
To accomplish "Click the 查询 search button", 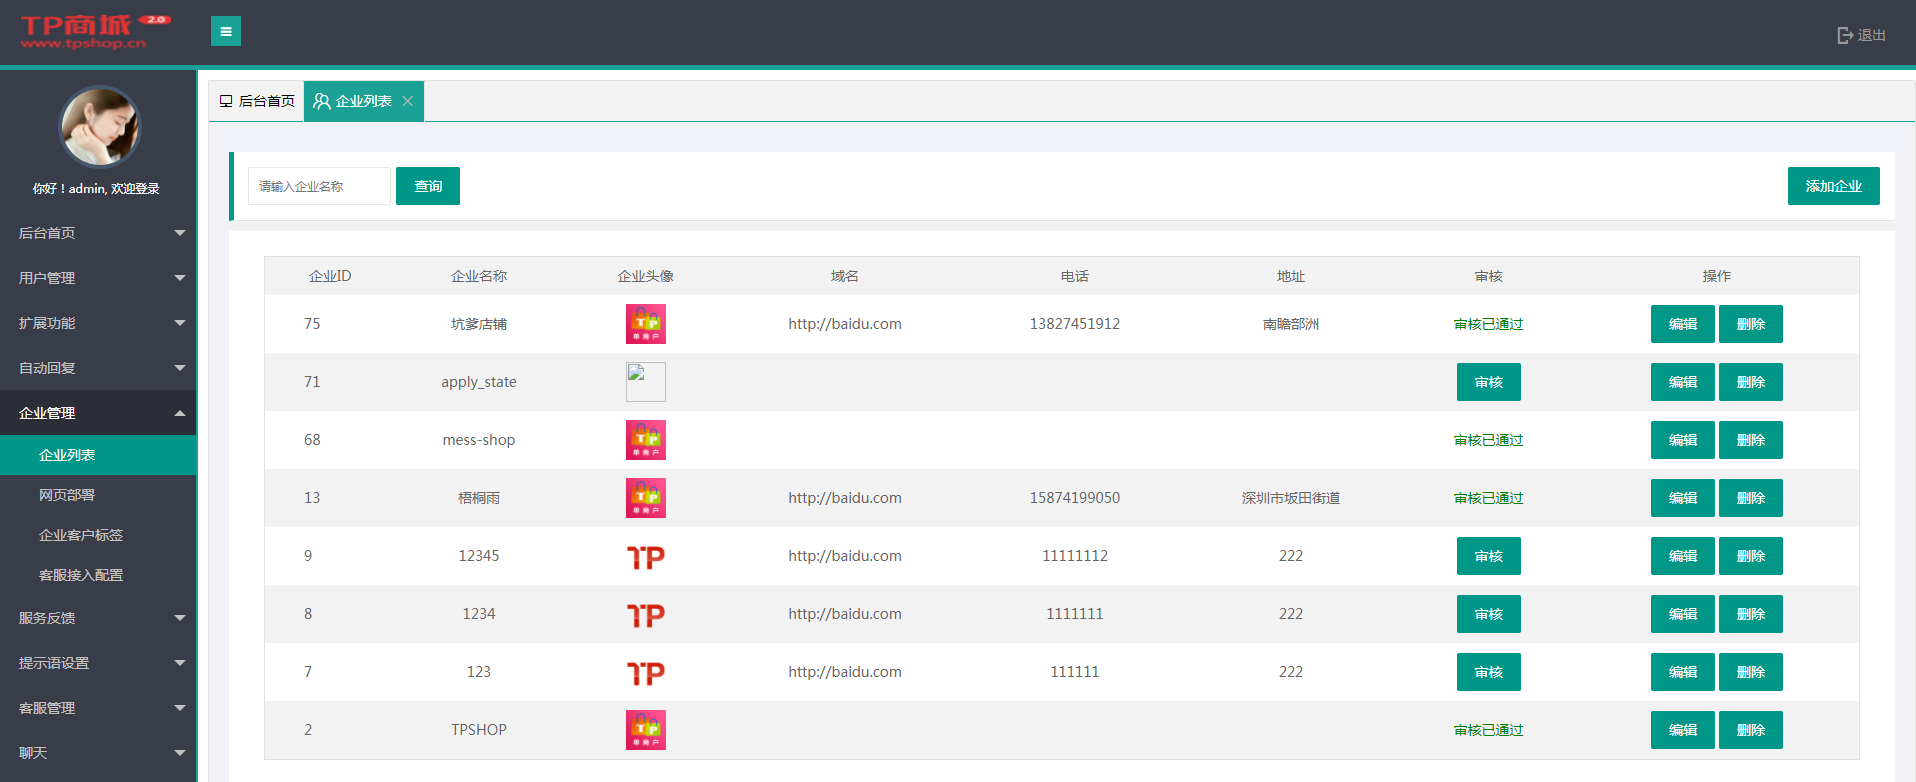I will (x=427, y=186).
